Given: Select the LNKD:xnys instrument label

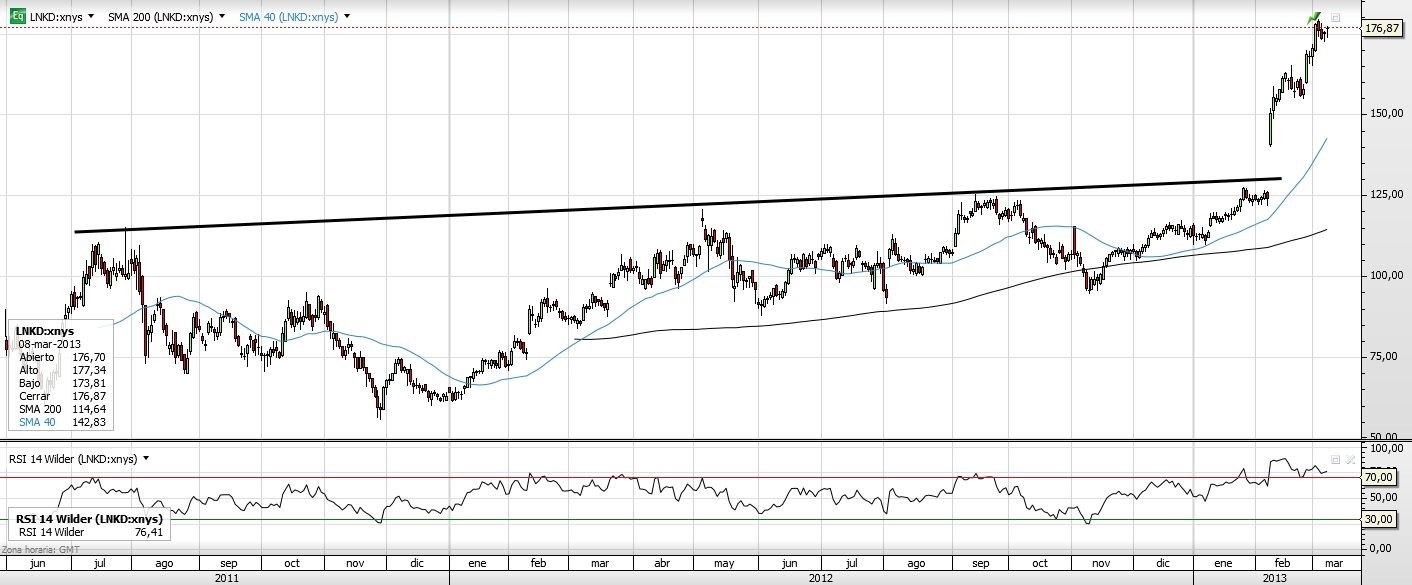Looking at the screenshot, I should coord(56,17).
